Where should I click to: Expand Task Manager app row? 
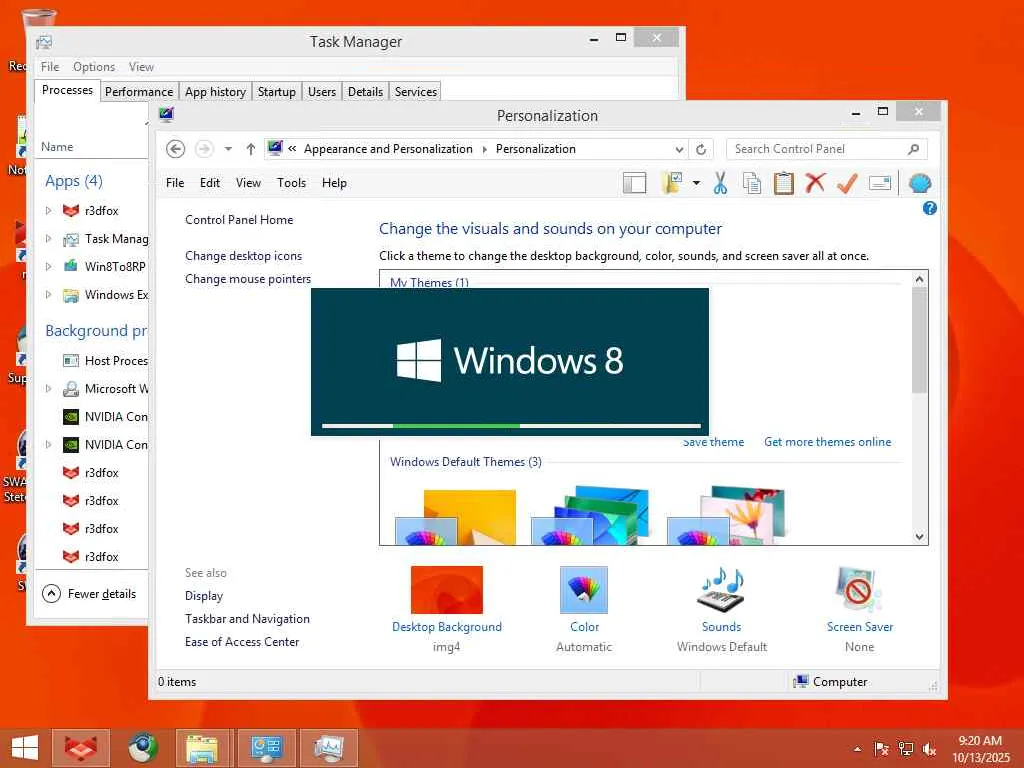[x=48, y=239]
